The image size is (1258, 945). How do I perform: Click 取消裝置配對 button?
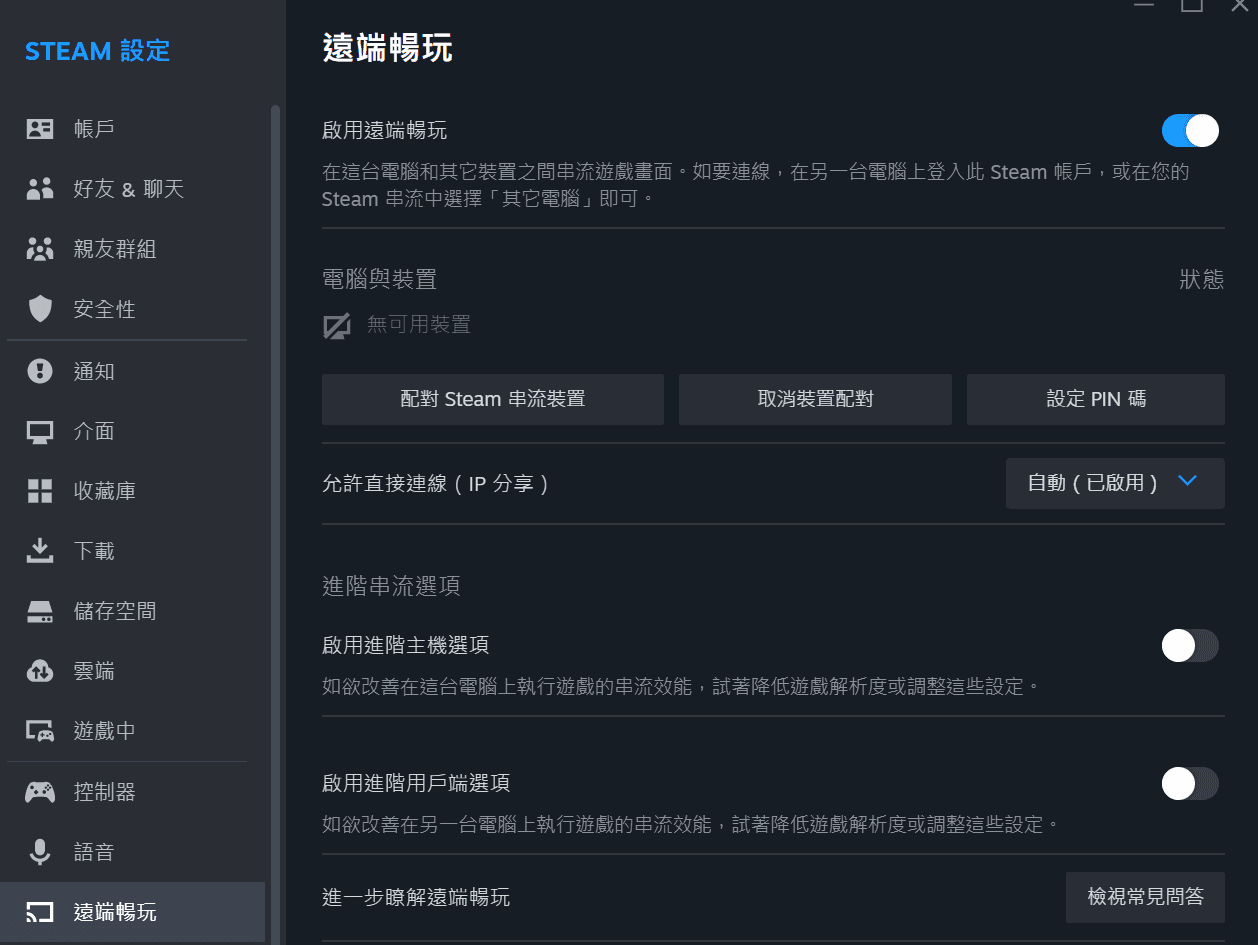pos(815,399)
